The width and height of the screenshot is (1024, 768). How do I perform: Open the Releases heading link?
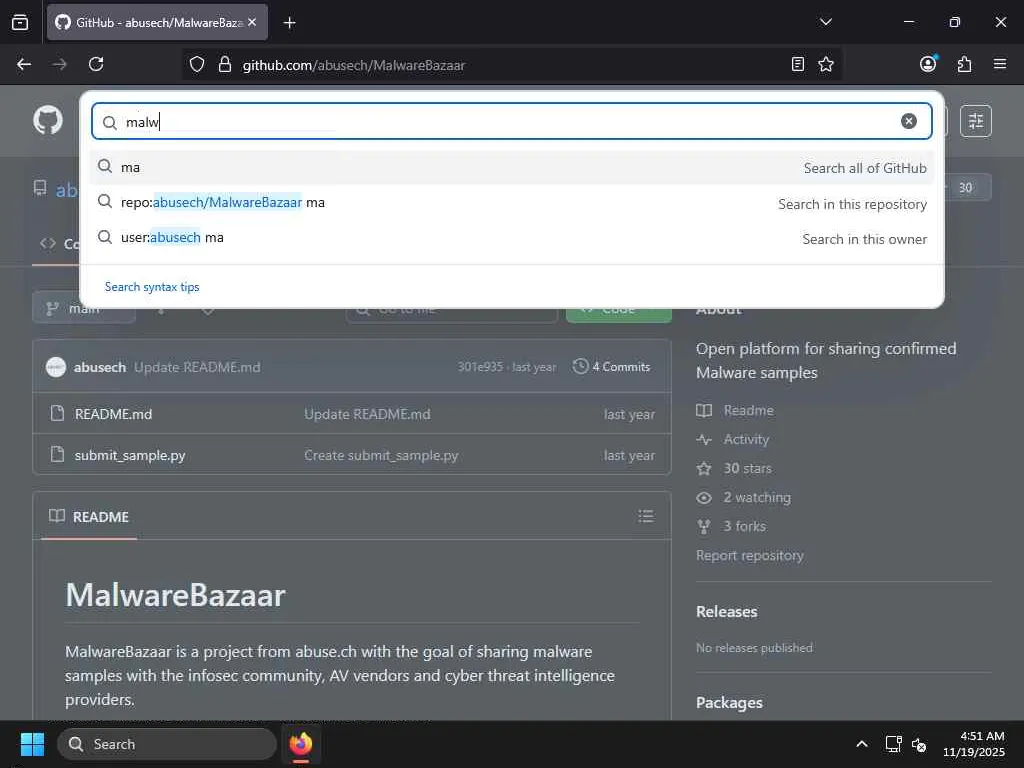point(726,611)
